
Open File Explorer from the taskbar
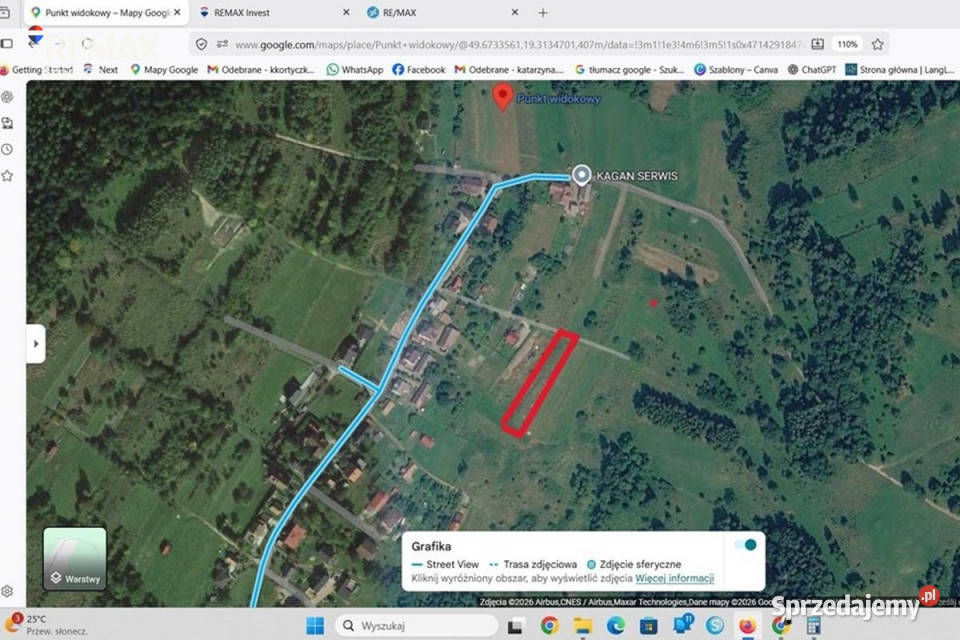tap(583, 625)
